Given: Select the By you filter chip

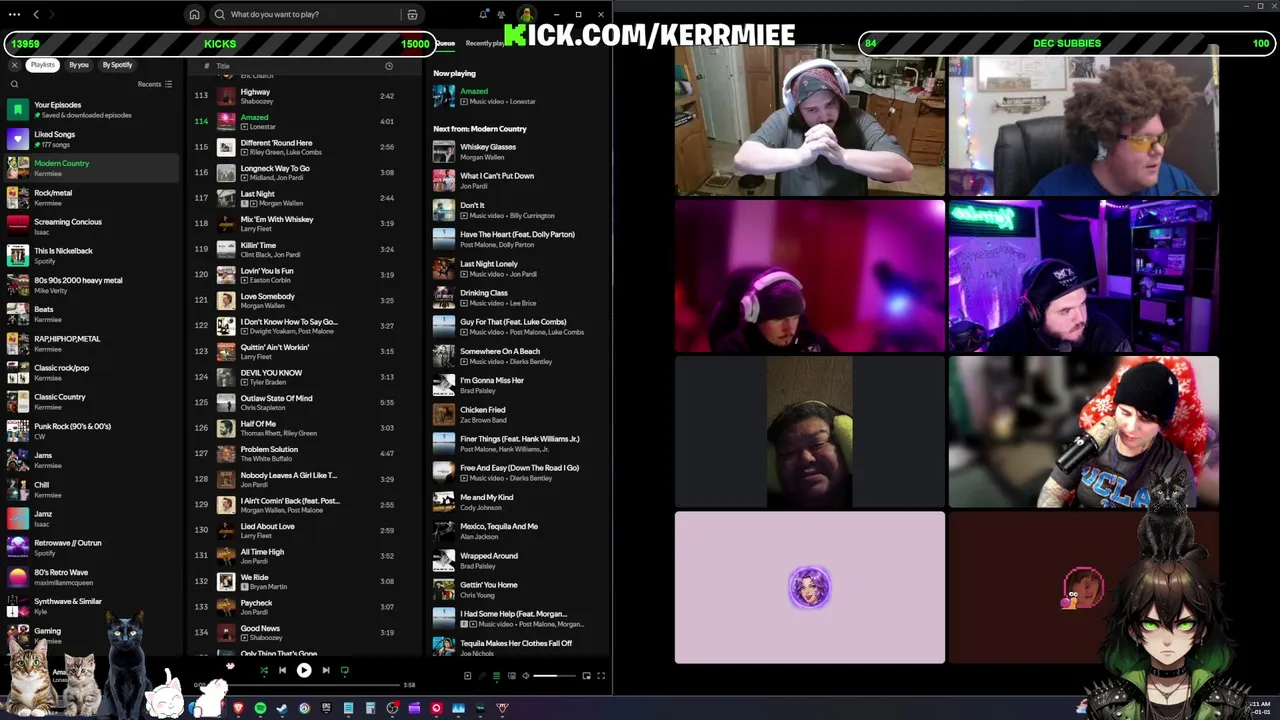Looking at the screenshot, I should (79, 65).
